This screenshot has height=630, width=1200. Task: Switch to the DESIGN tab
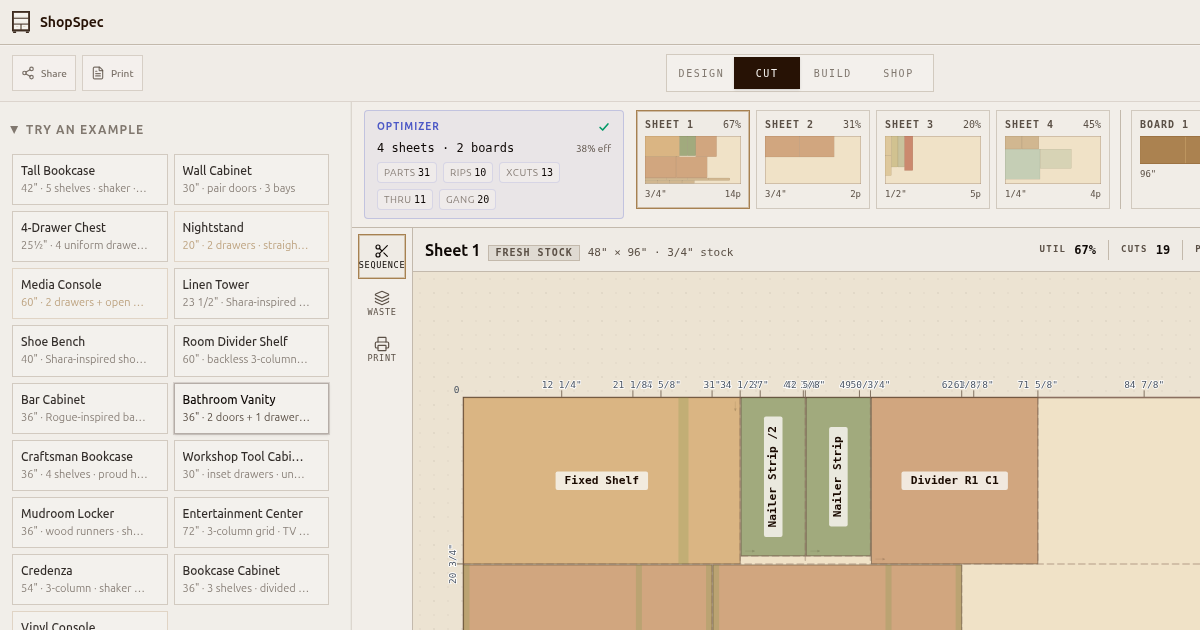tap(701, 73)
